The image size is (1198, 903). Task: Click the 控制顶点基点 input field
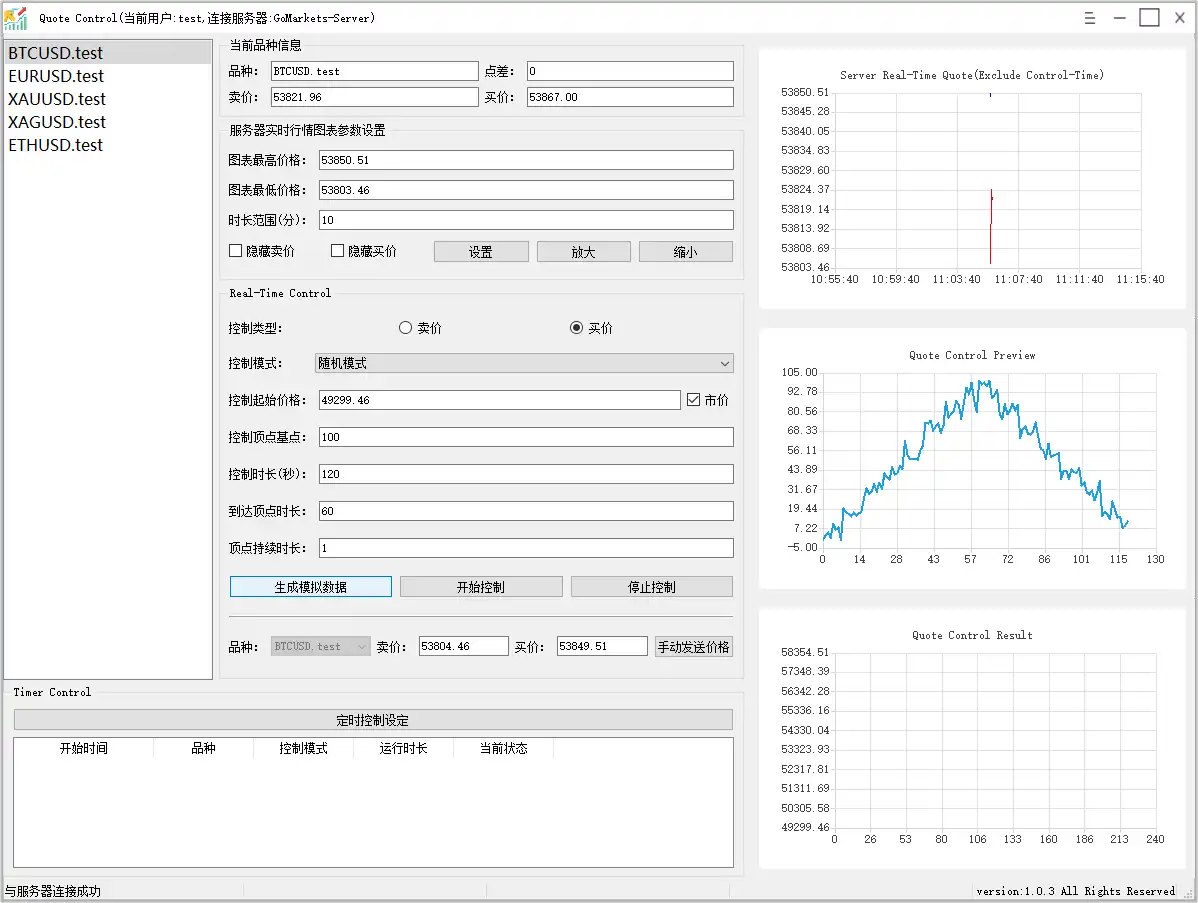pos(525,437)
